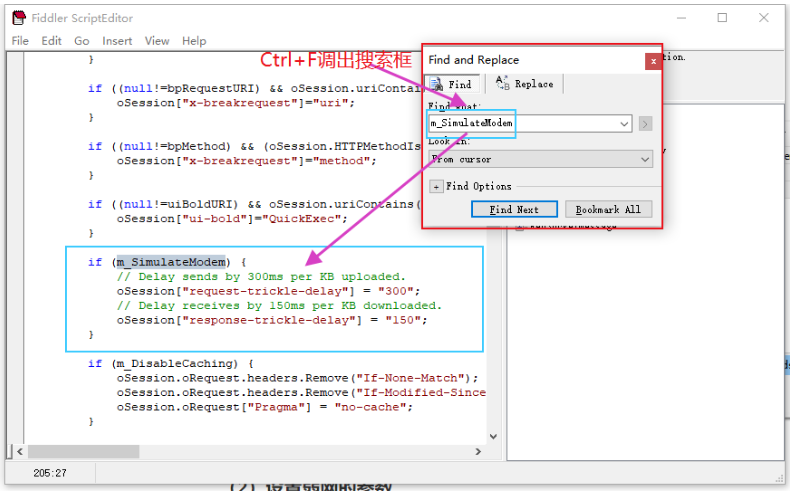The width and height of the screenshot is (790, 491).
Task: Click the Bookmark All button
Action: pyautogui.click(x=608, y=209)
